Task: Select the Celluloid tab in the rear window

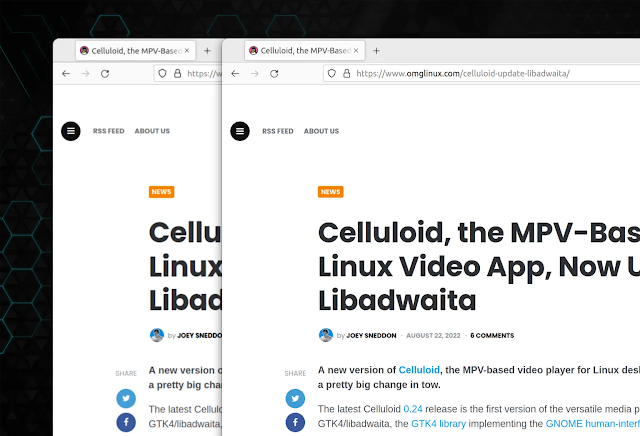Action: tap(136, 51)
